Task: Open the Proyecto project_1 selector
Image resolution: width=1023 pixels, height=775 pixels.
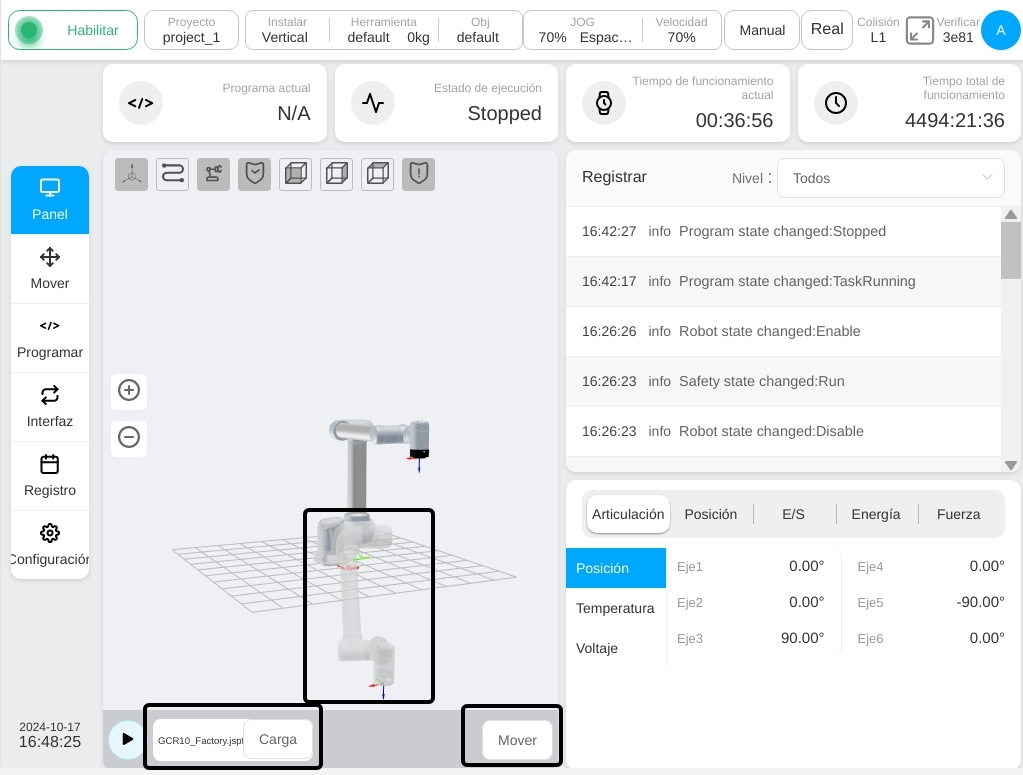Action: pyautogui.click(x=191, y=30)
